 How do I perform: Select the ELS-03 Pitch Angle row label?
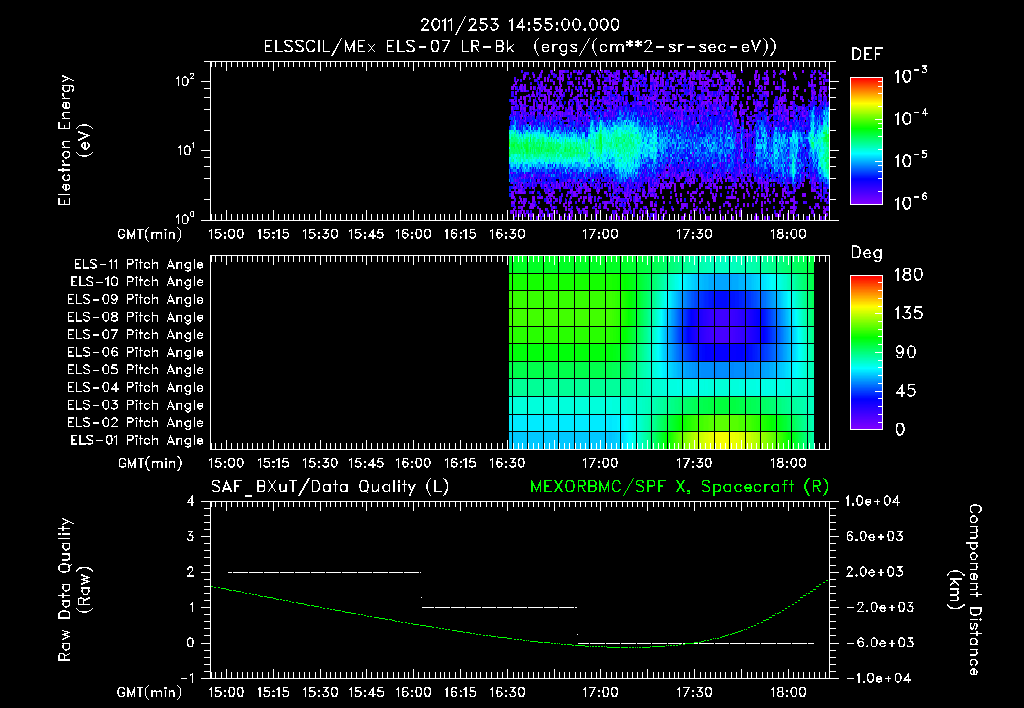click(136, 406)
